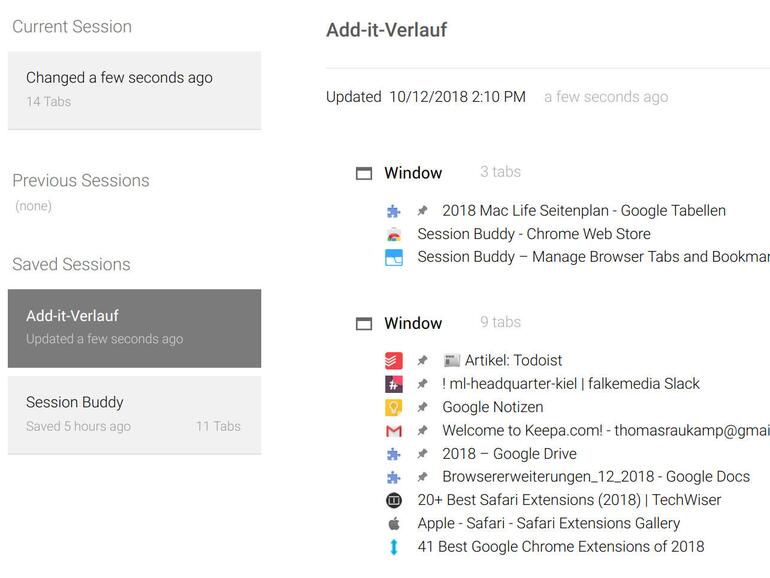This screenshot has height=578, width=770.
Task: Click the Chrome Web Store favicon
Action: pyautogui.click(x=394, y=234)
